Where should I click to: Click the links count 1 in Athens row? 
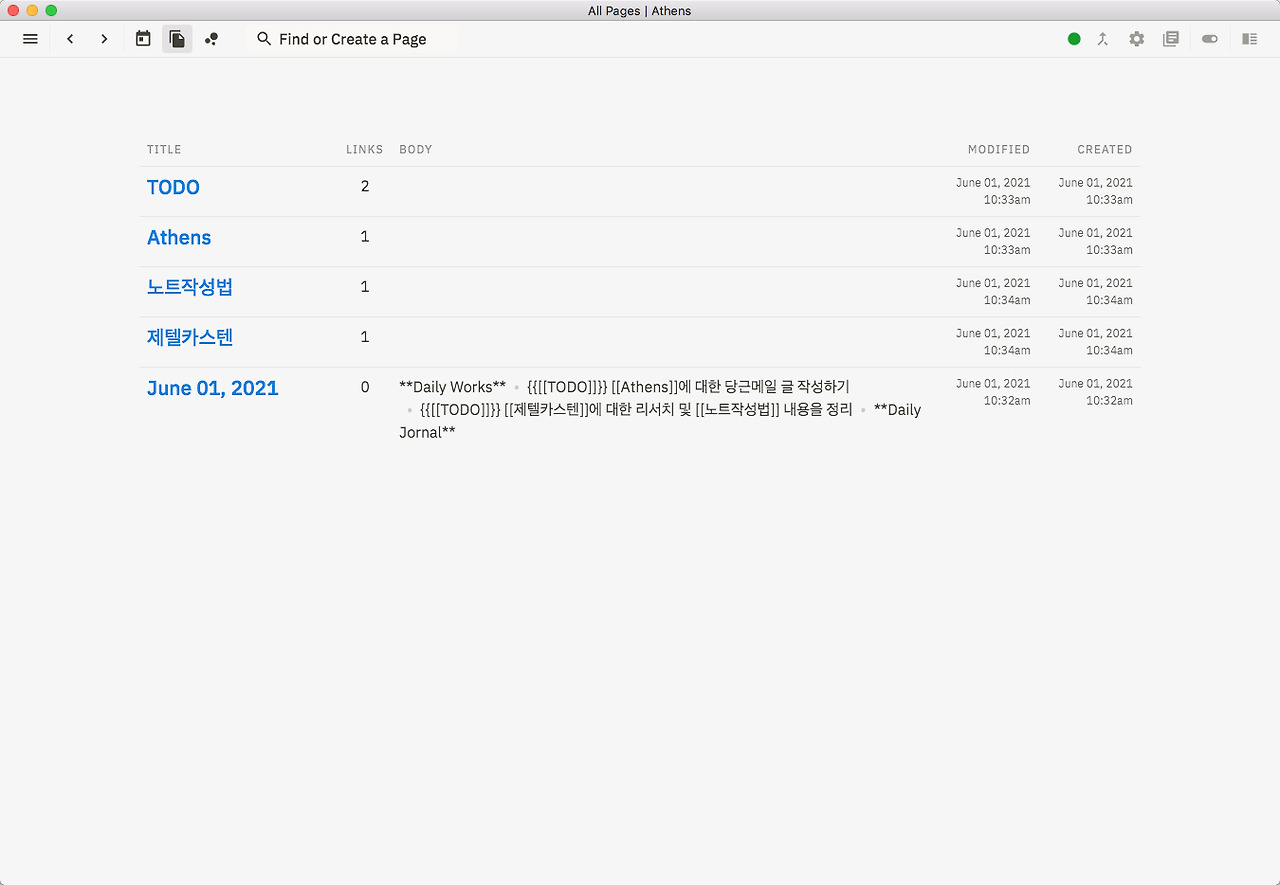point(365,236)
